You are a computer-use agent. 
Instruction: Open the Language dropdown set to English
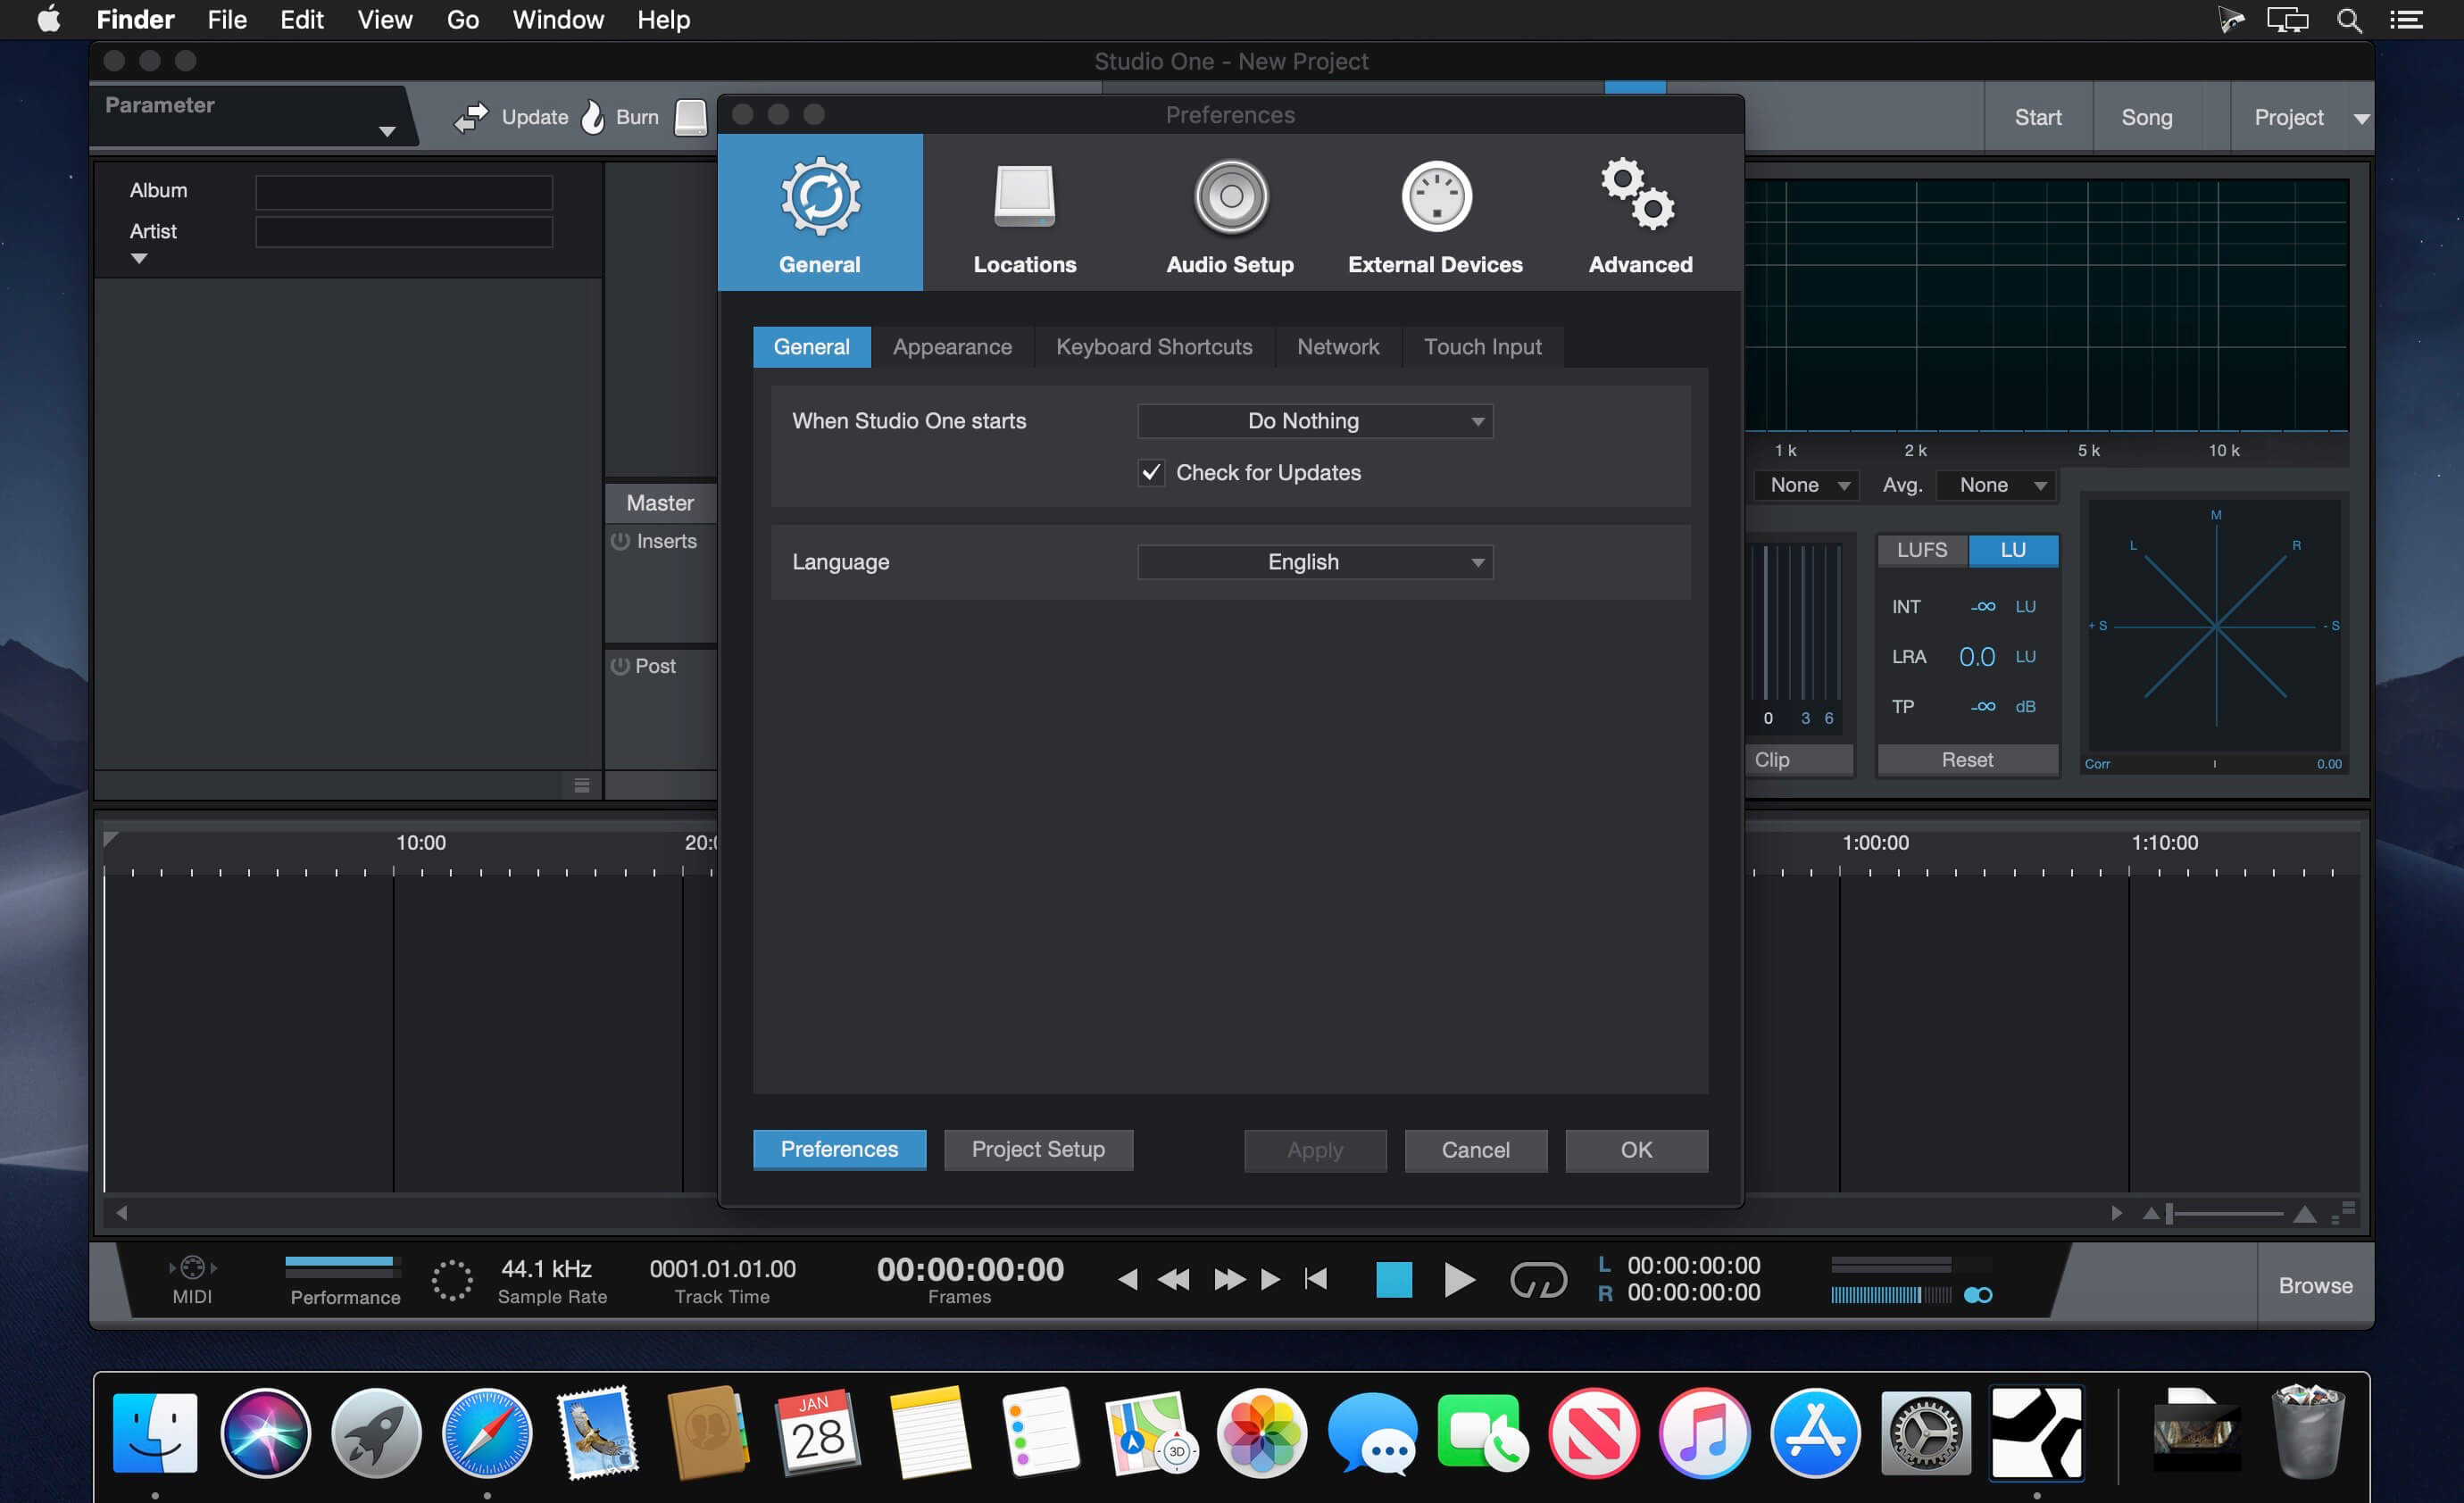(x=1314, y=562)
